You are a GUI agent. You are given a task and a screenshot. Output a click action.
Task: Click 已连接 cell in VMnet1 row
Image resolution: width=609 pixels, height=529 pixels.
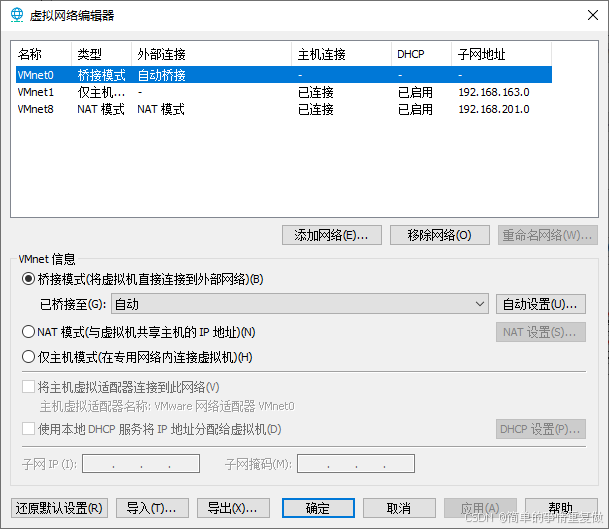(316, 92)
